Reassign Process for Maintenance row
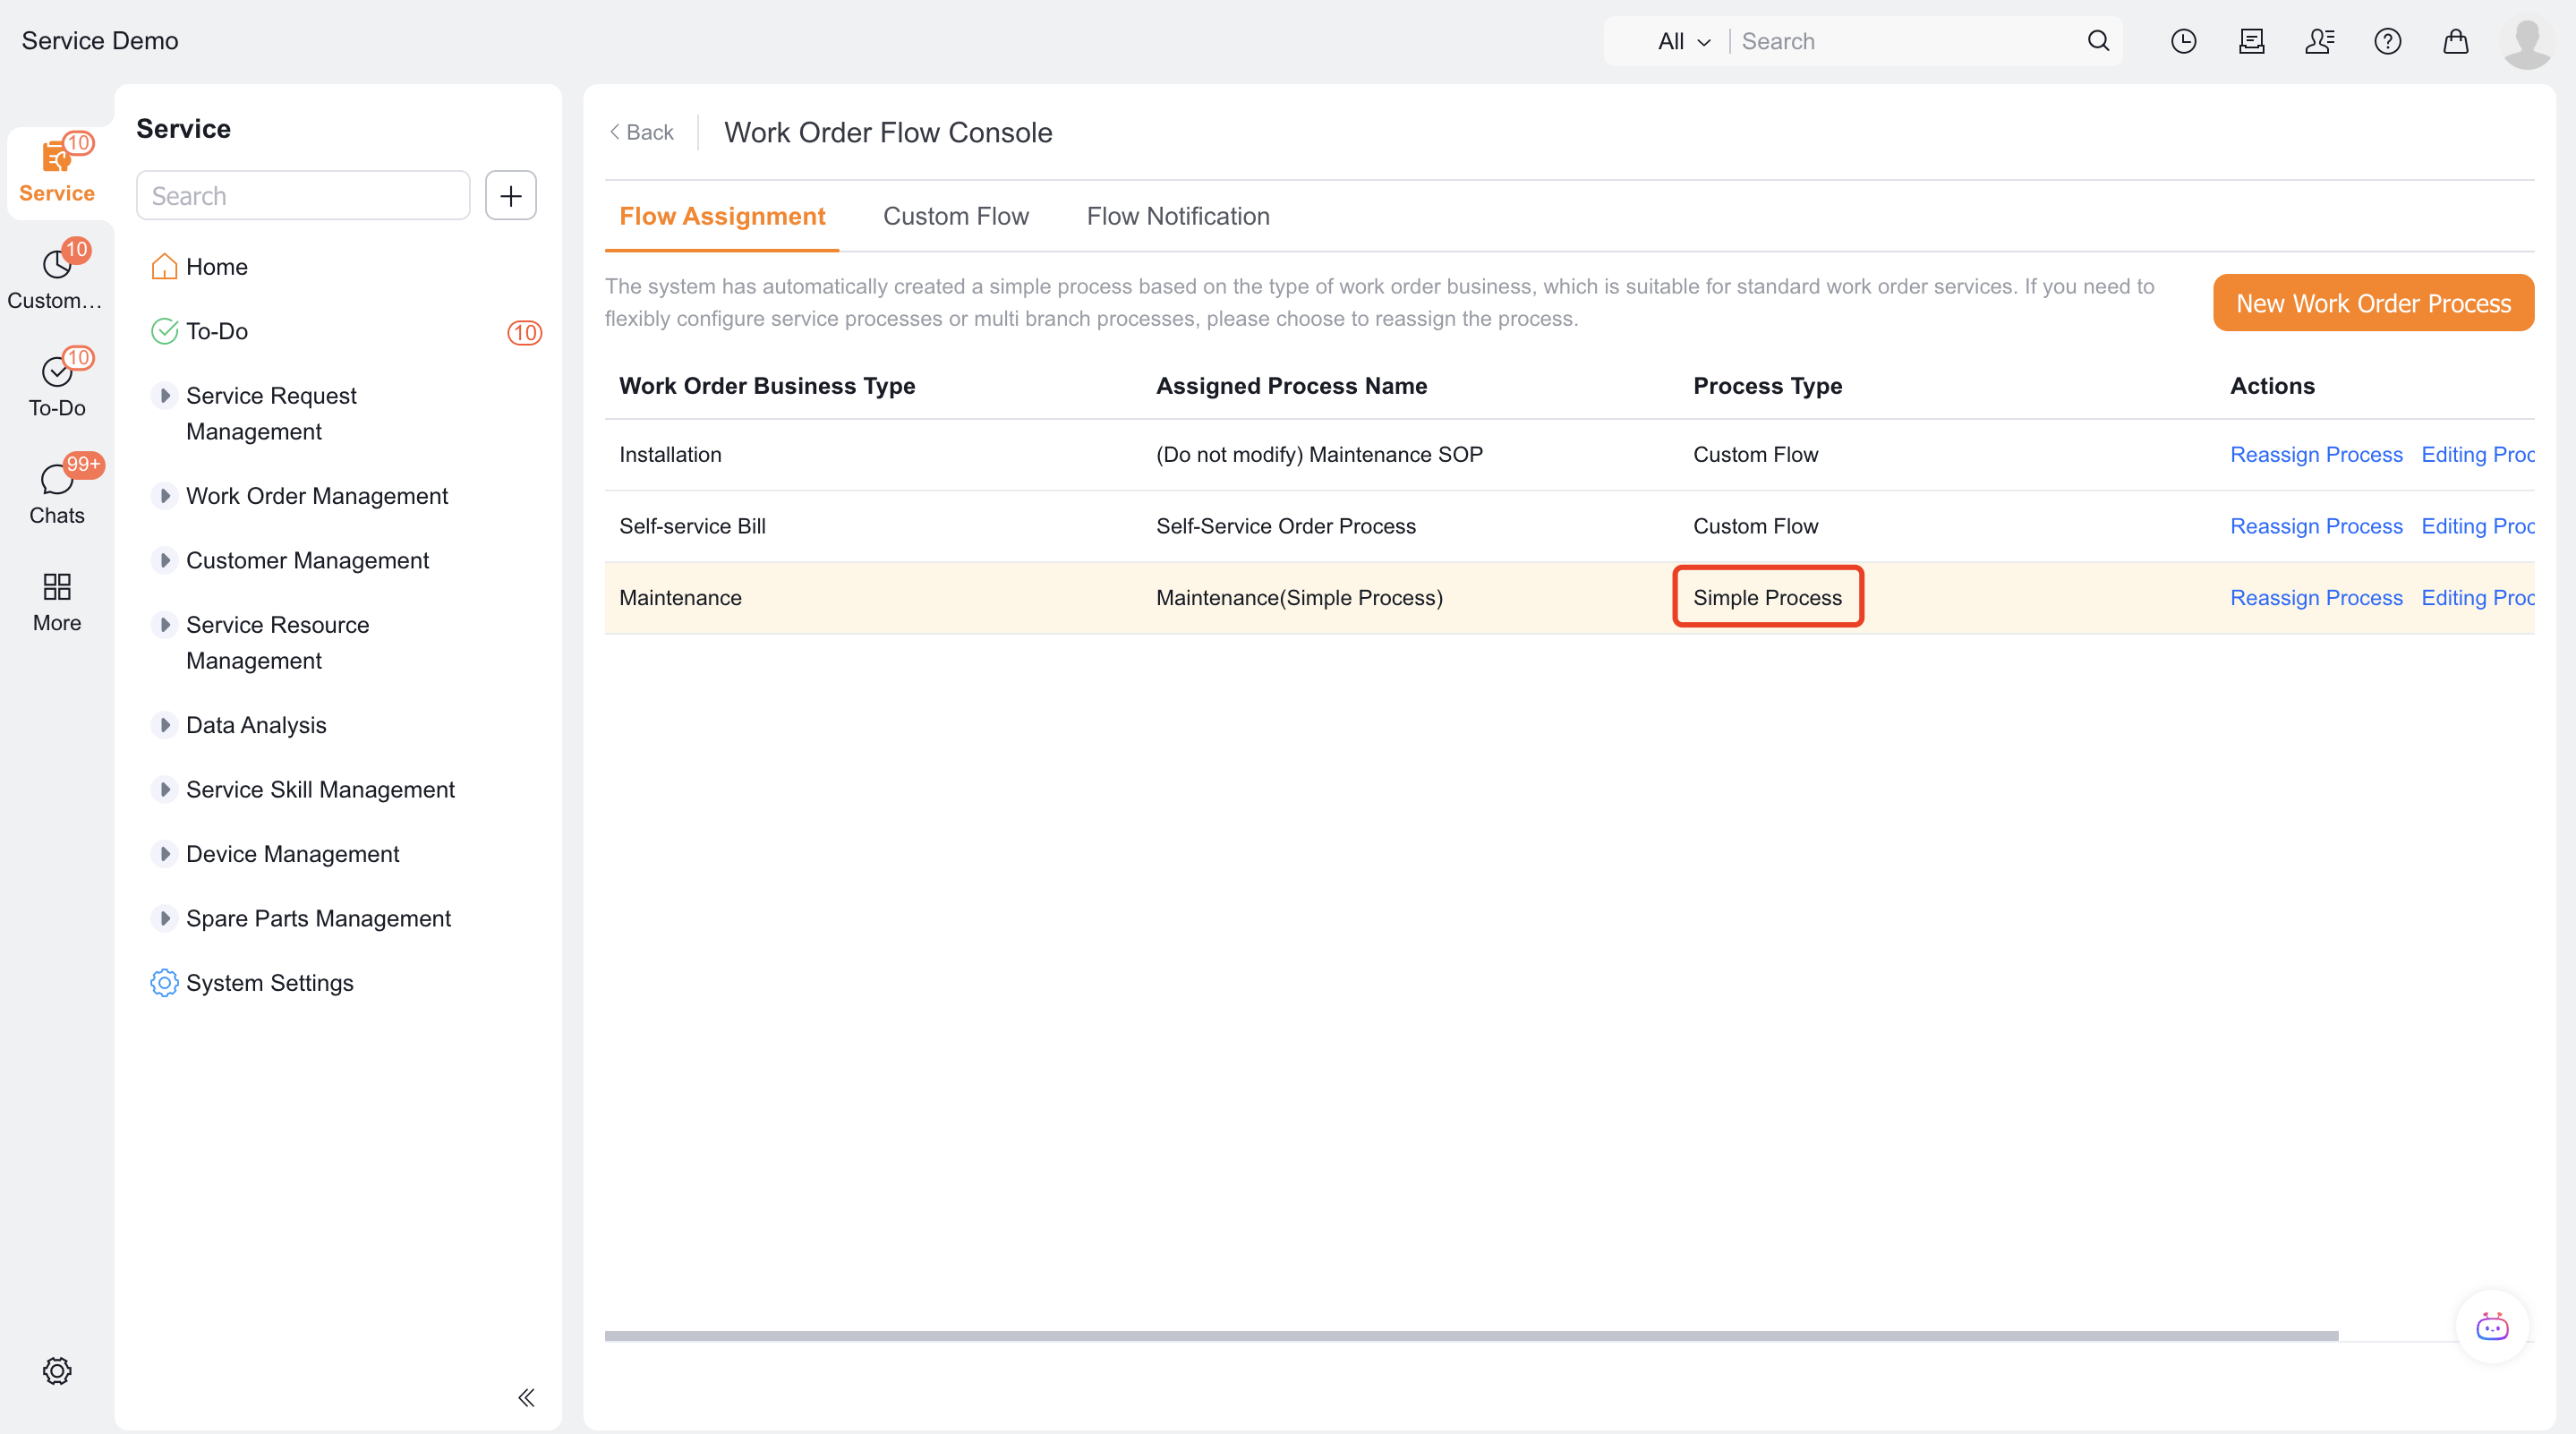Image resolution: width=2576 pixels, height=1434 pixels. [x=2316, y=598]
